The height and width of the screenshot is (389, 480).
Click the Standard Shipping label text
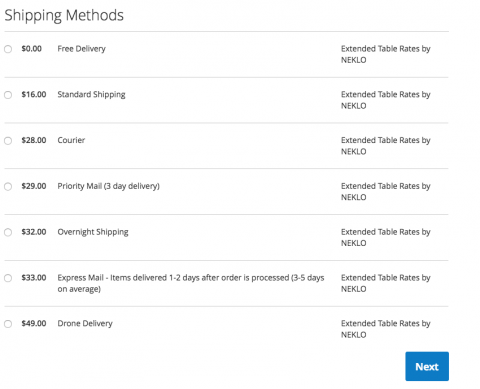click(91, 95)
